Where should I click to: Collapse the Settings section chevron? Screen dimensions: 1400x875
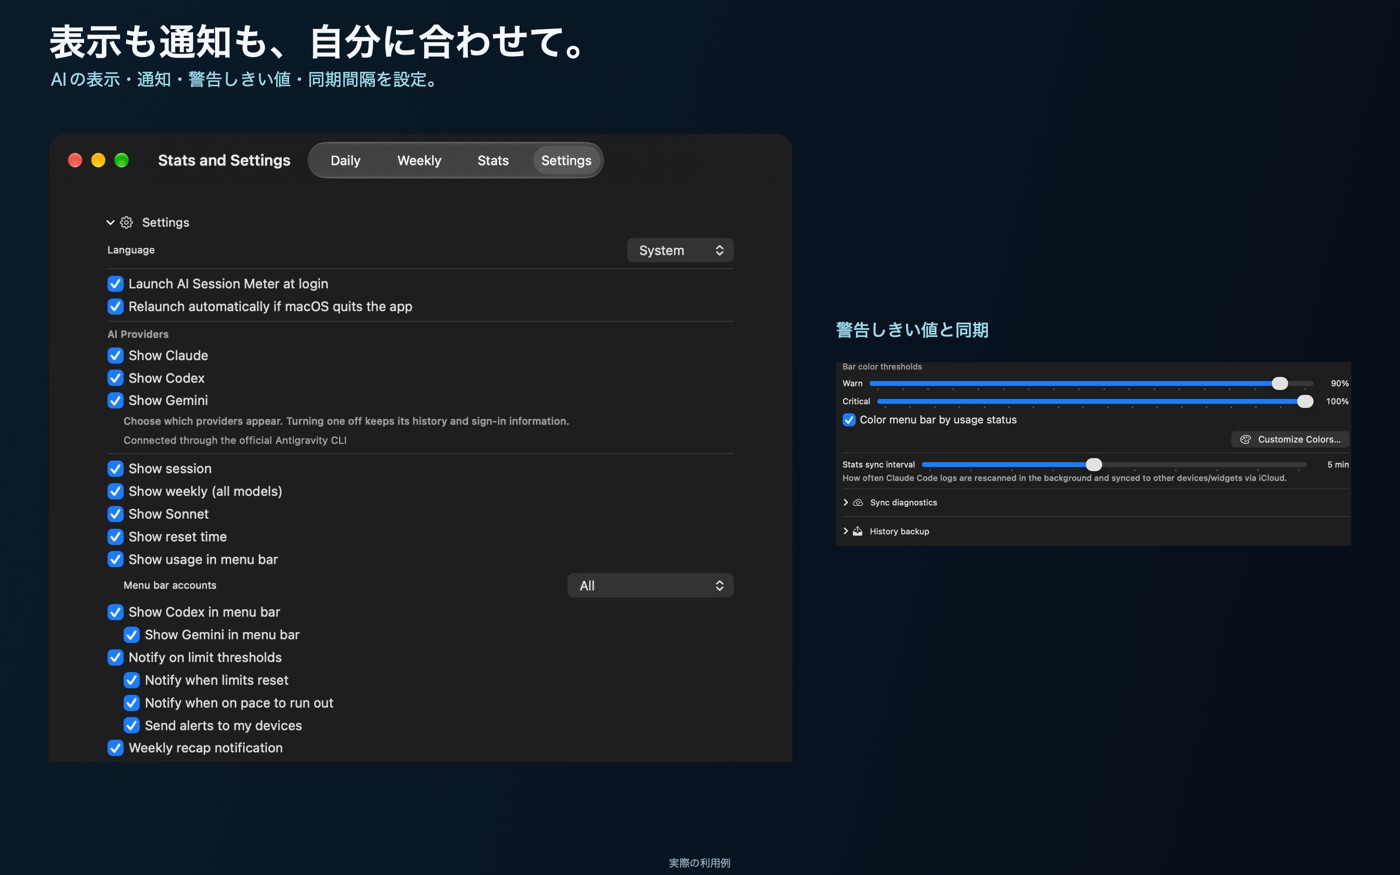[110, 223]
